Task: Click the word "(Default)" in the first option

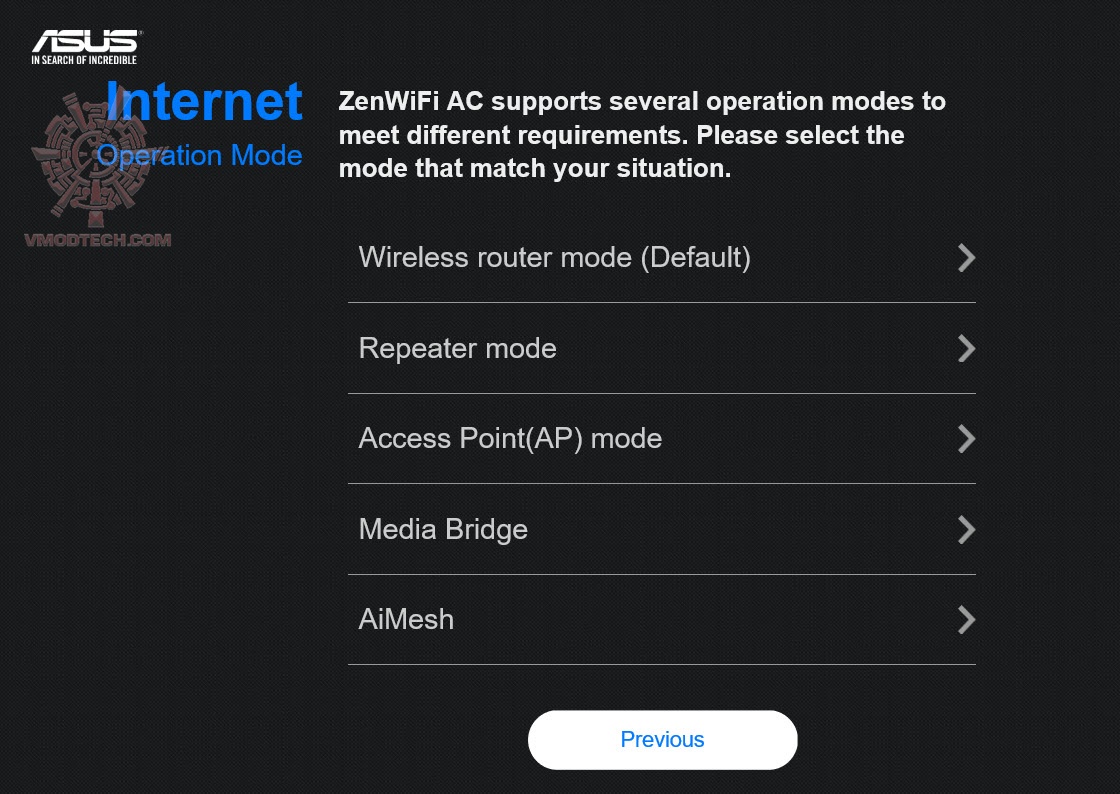Action: tap(695, 258)
